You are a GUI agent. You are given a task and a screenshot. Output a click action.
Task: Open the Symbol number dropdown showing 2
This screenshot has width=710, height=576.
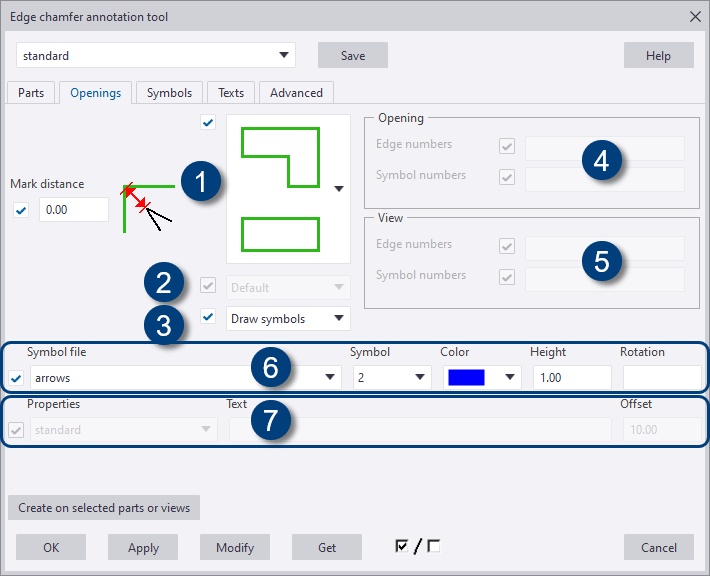click(x=392, y=377)
